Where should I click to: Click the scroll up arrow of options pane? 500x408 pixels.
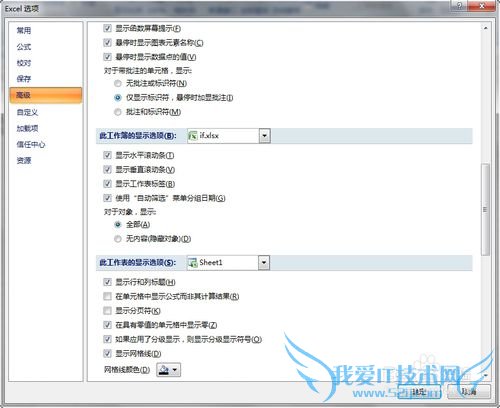(x=486, y=28)
